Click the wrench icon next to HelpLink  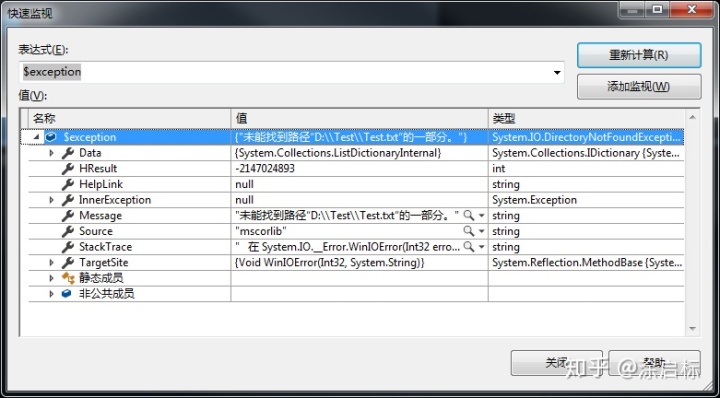pos(68,184)
